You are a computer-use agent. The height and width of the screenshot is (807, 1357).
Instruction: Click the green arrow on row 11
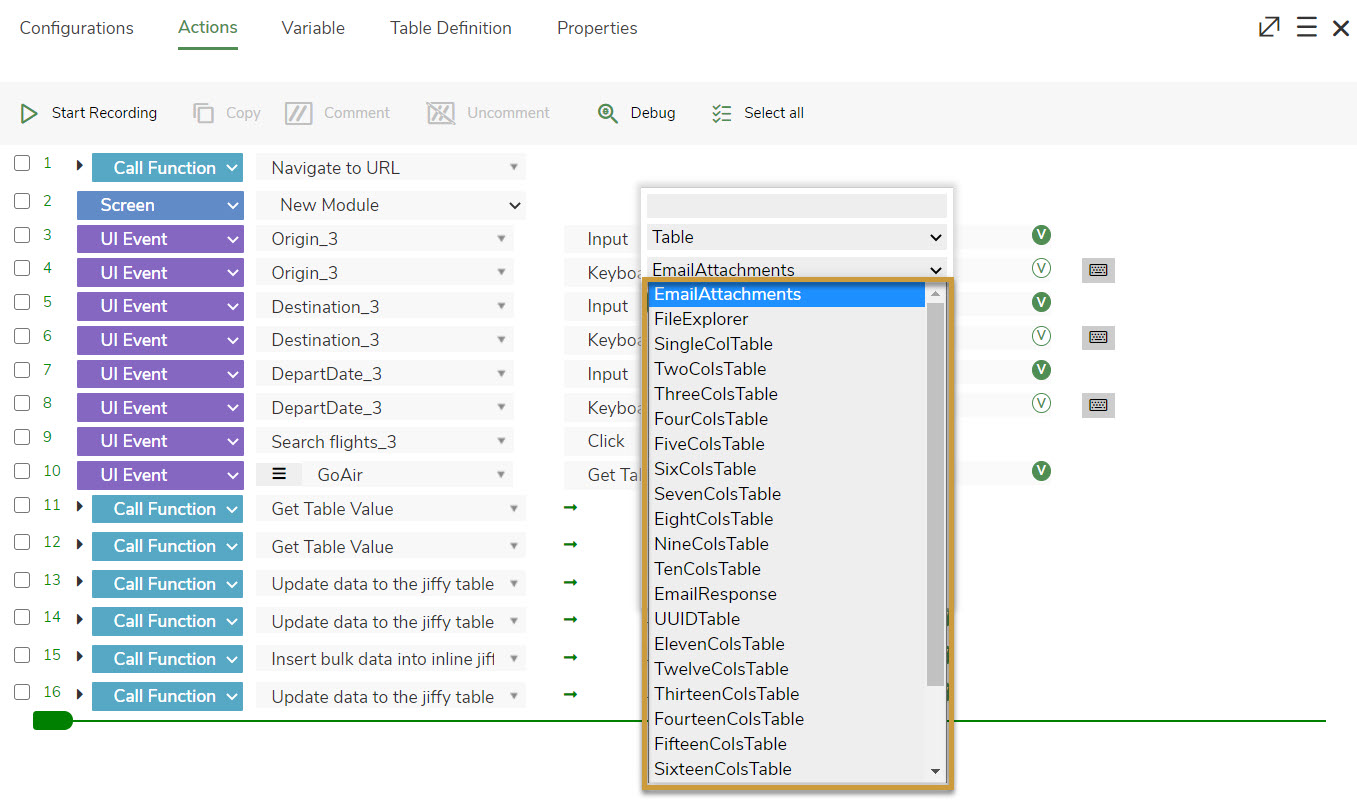(570, 508)
